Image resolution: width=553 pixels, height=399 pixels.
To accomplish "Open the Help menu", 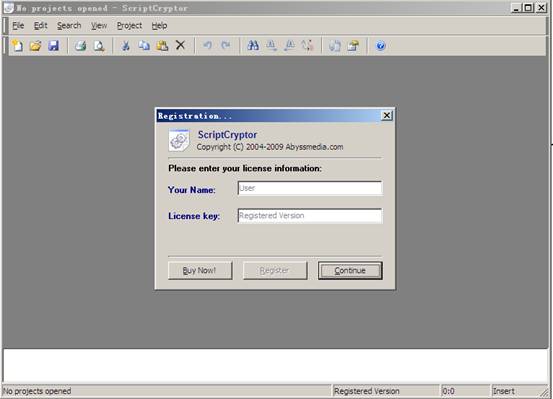I will 159,26.
